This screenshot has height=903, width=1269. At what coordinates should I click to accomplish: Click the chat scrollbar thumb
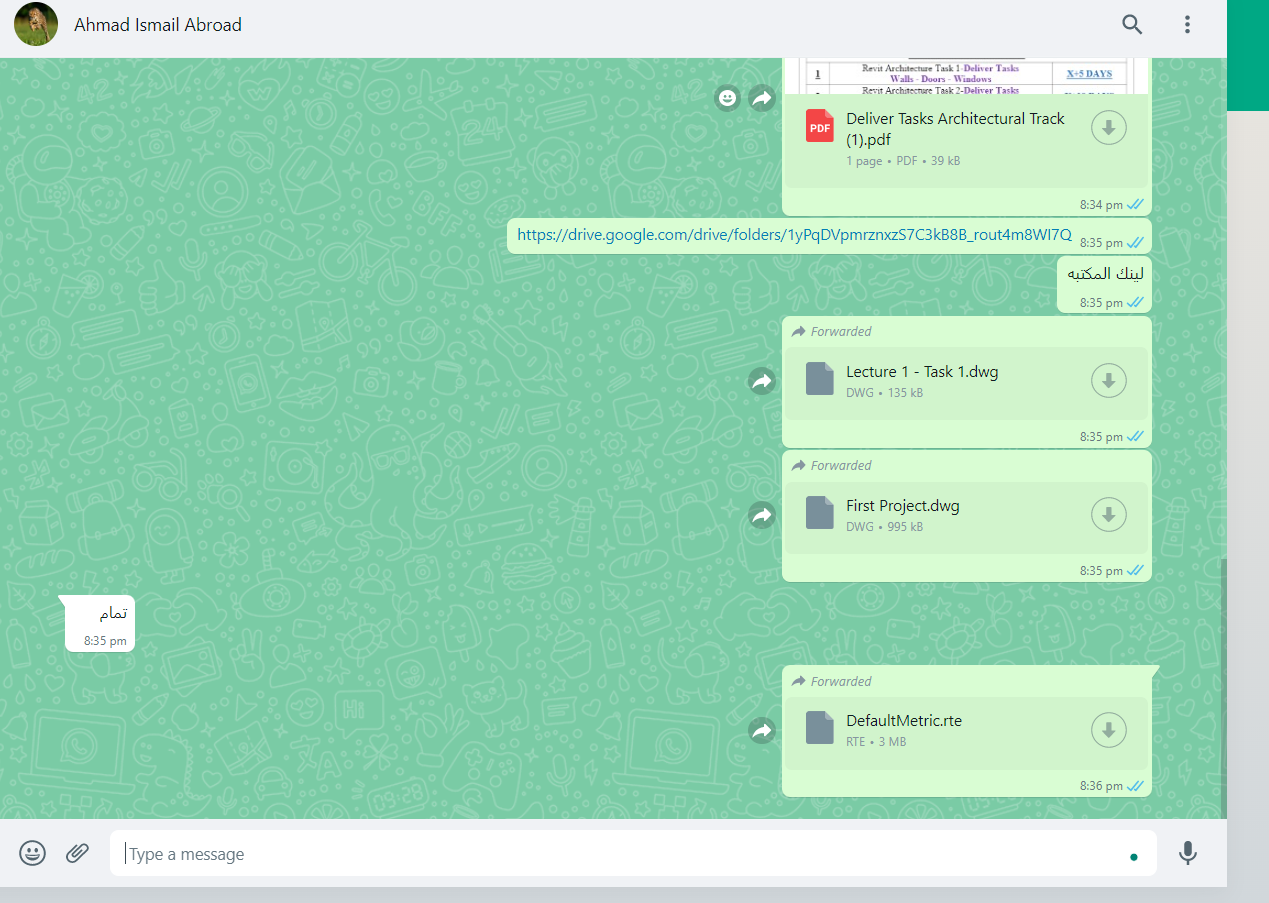point(1223,690)
